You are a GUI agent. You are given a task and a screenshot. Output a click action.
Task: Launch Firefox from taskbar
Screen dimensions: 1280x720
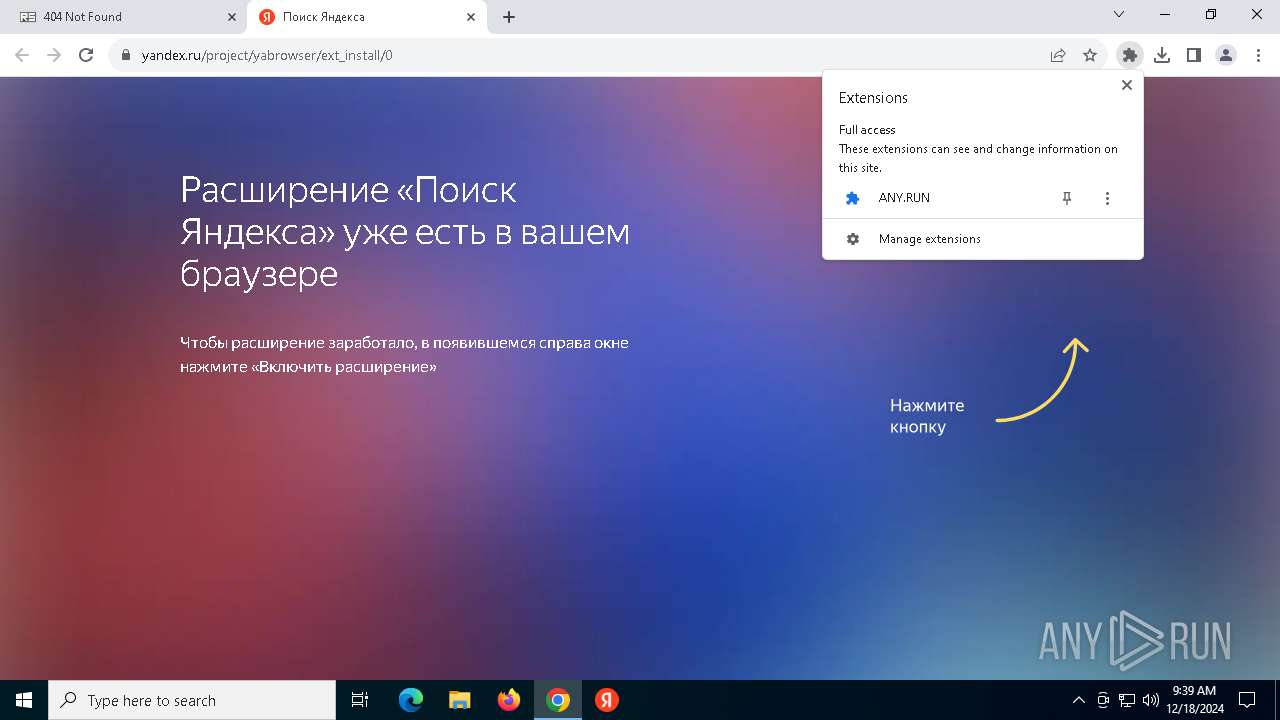tap(509, 700)
